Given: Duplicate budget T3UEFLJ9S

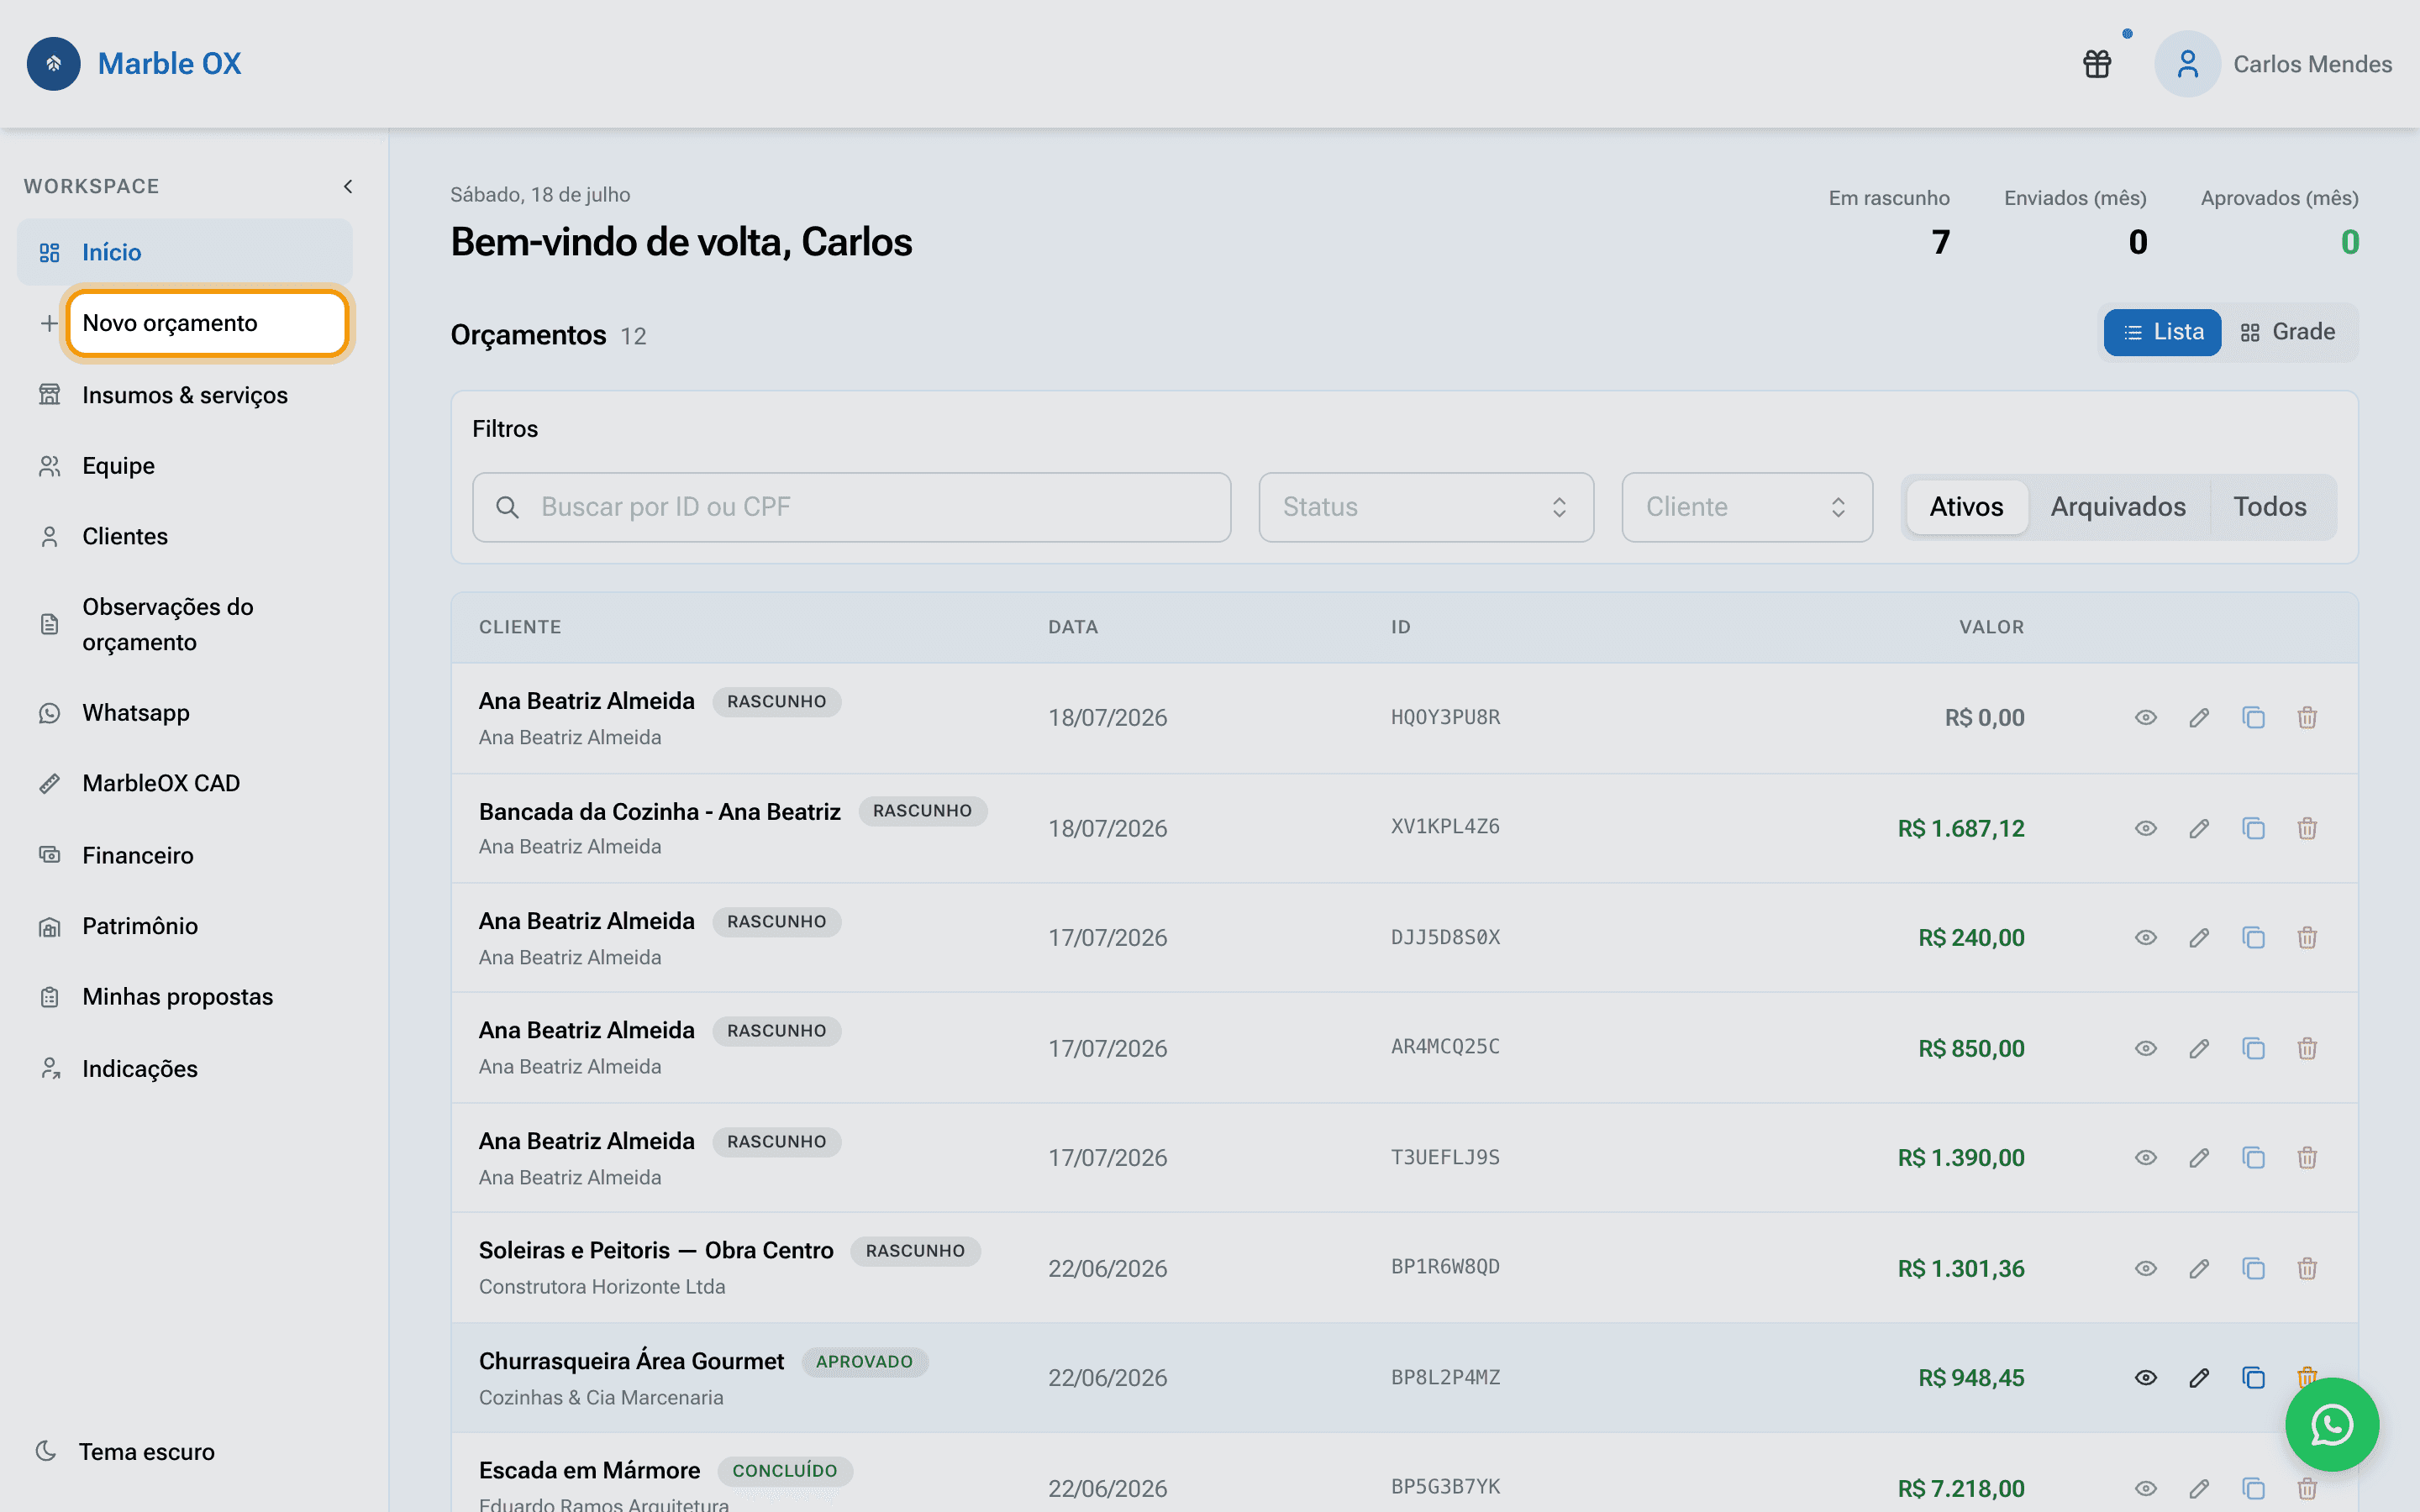Looking at the screenshot, I should pyautogui.click(x=2253, y=1158).
